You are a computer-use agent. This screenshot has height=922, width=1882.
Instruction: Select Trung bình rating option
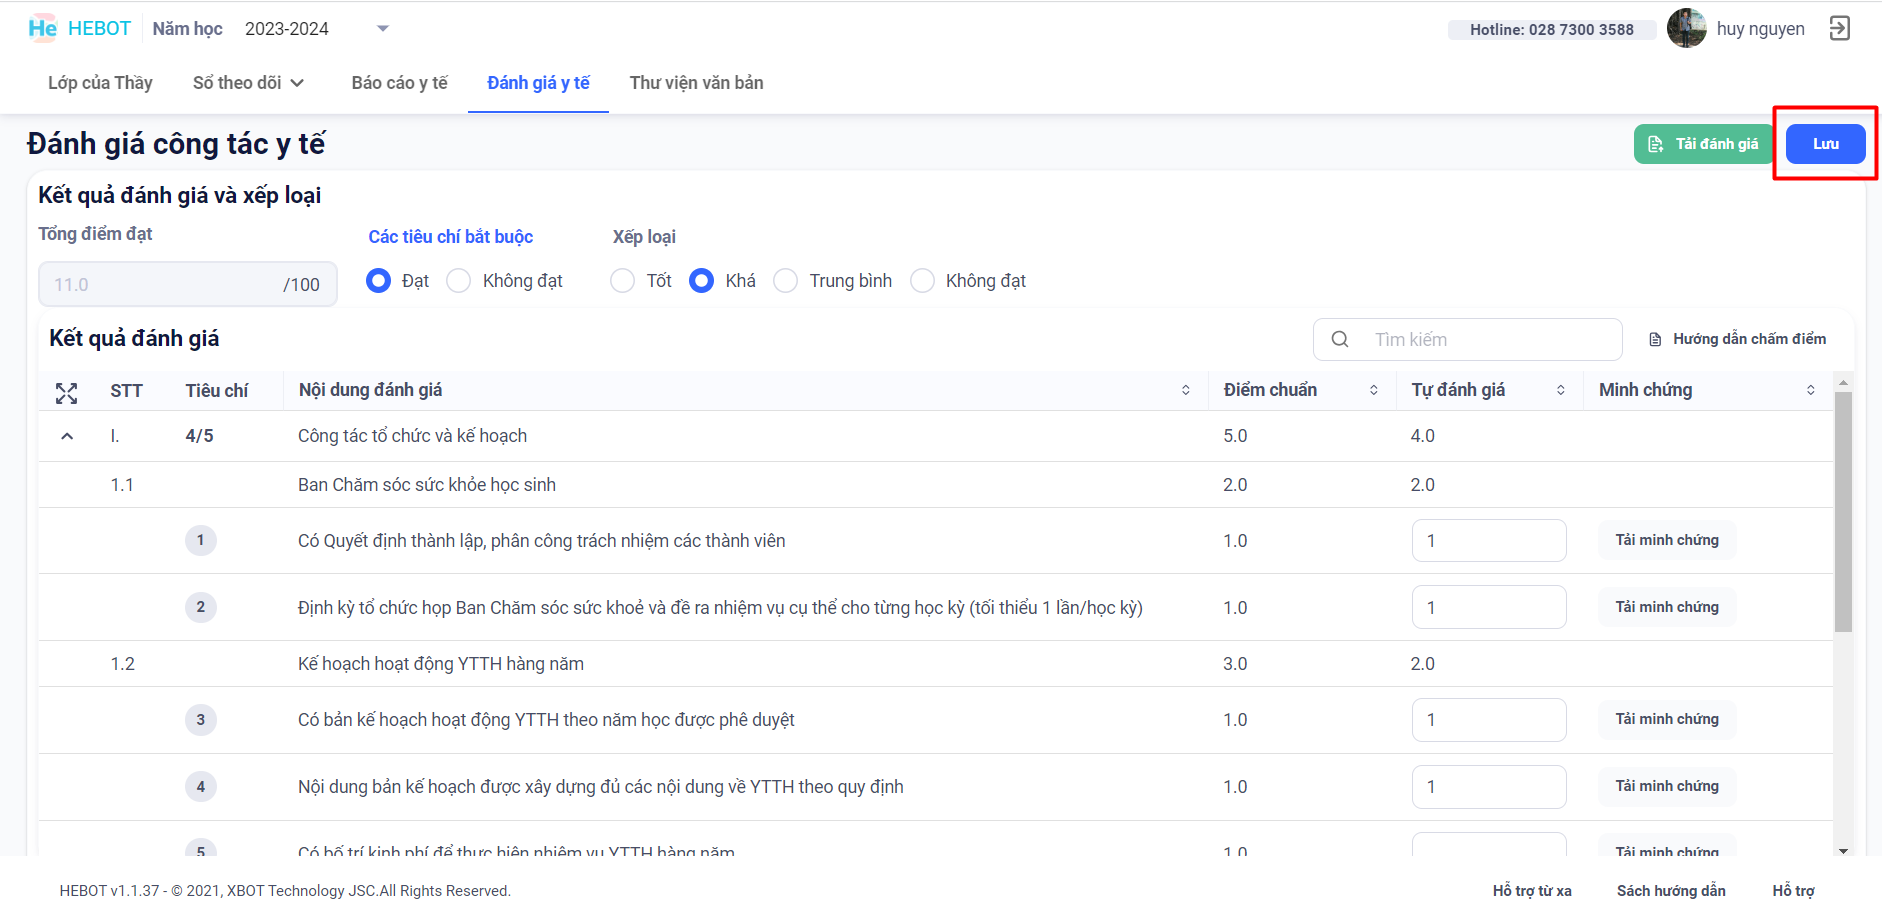[786, 281]
